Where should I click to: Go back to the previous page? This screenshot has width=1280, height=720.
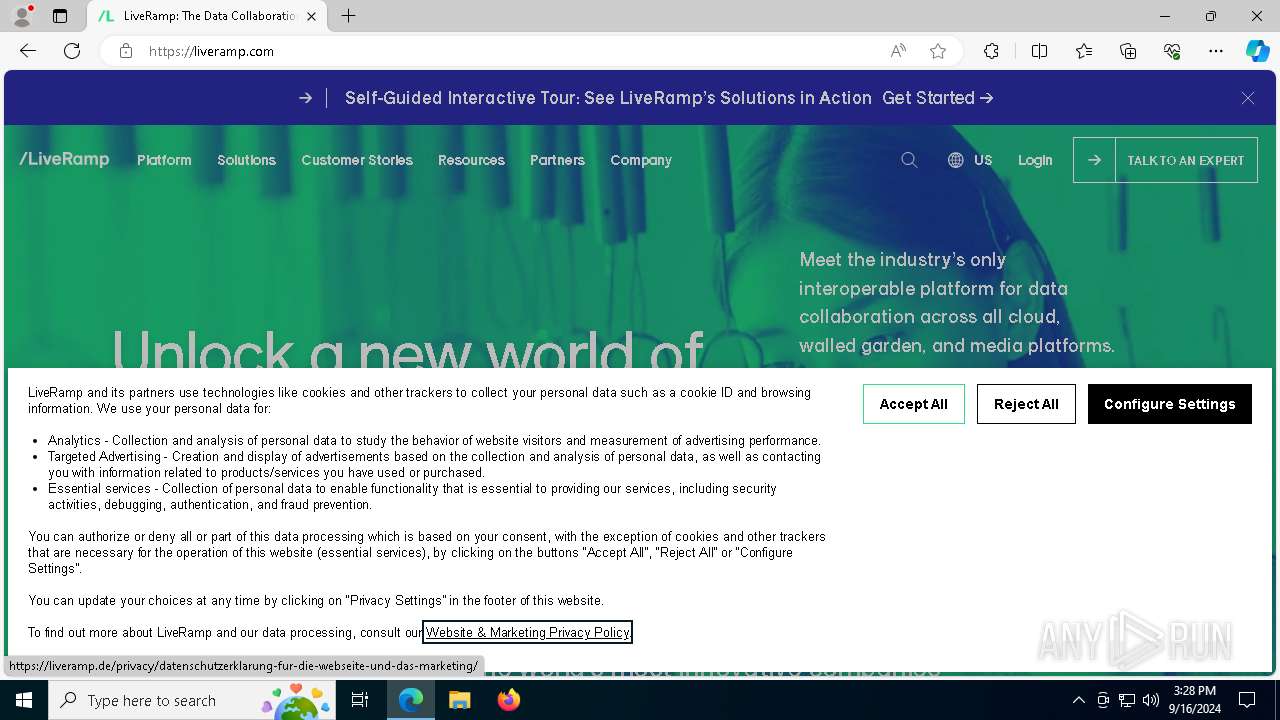click(x=28, y=51)
